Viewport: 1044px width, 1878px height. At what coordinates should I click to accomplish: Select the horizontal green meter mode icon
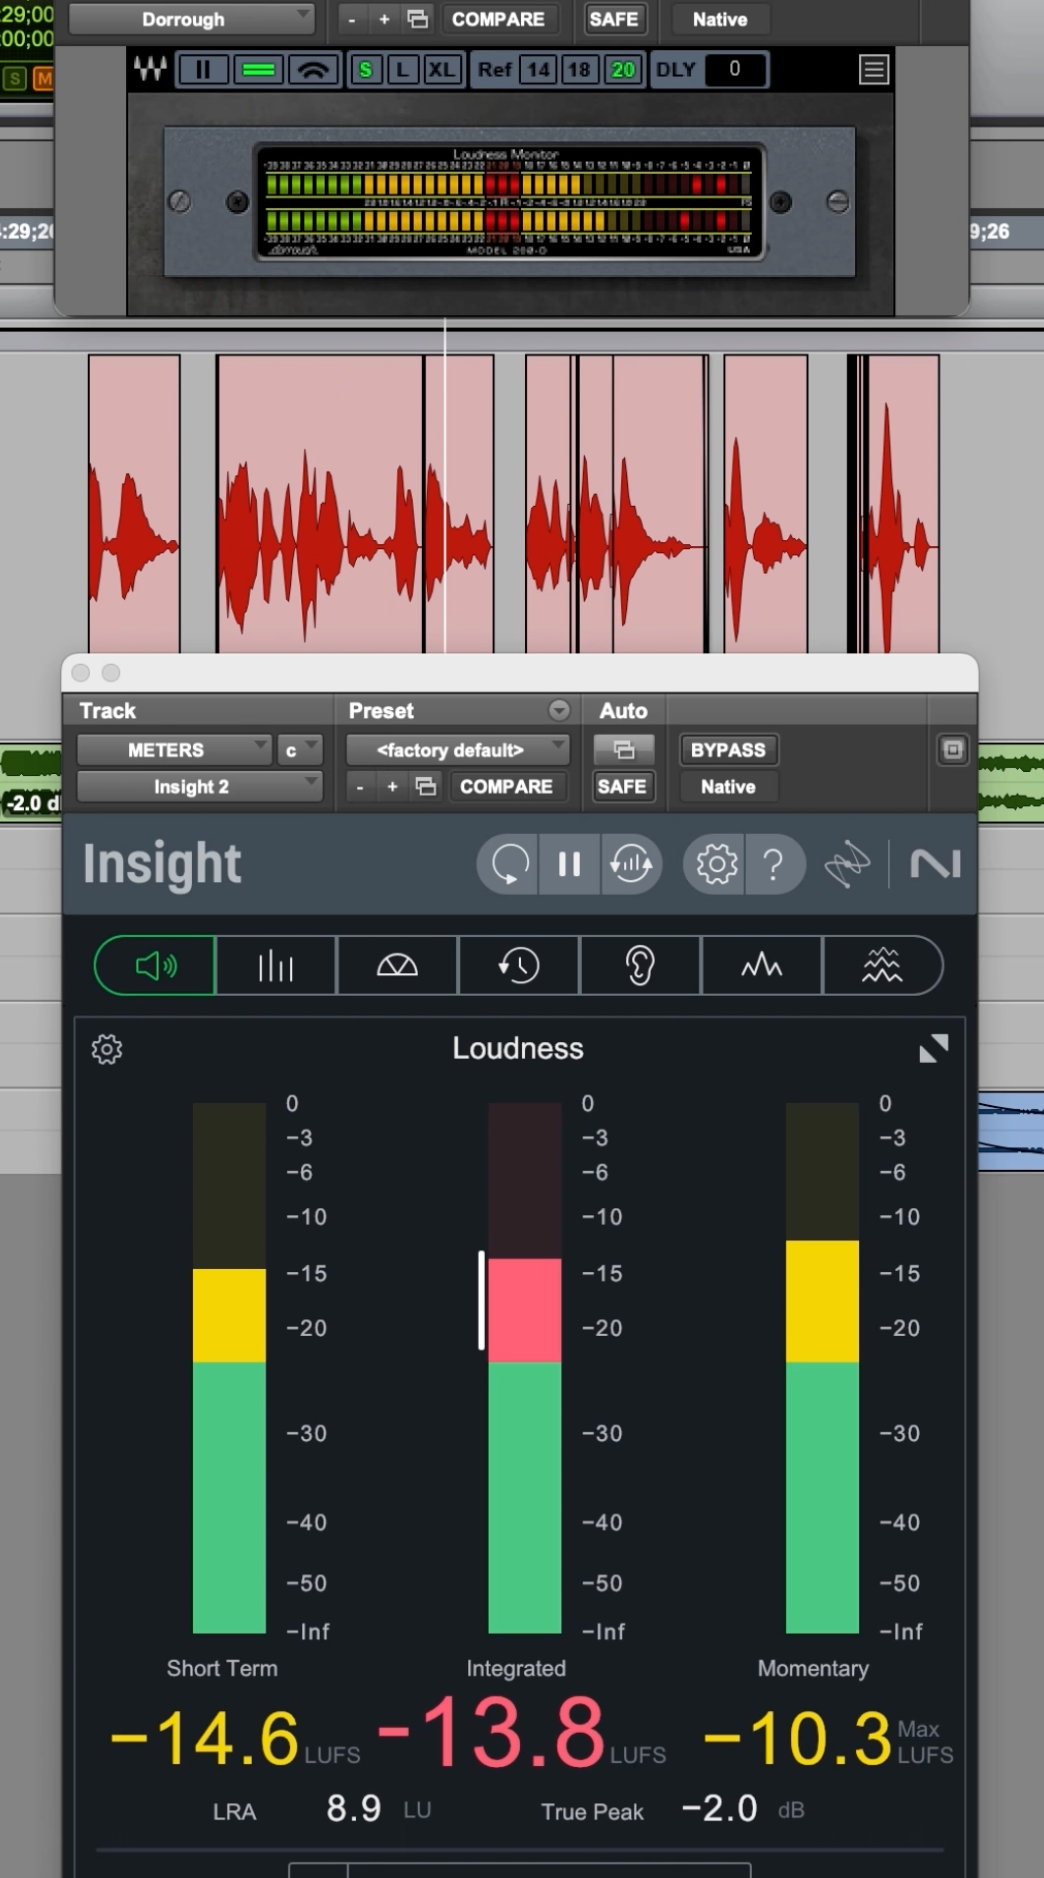coord(259,70)
